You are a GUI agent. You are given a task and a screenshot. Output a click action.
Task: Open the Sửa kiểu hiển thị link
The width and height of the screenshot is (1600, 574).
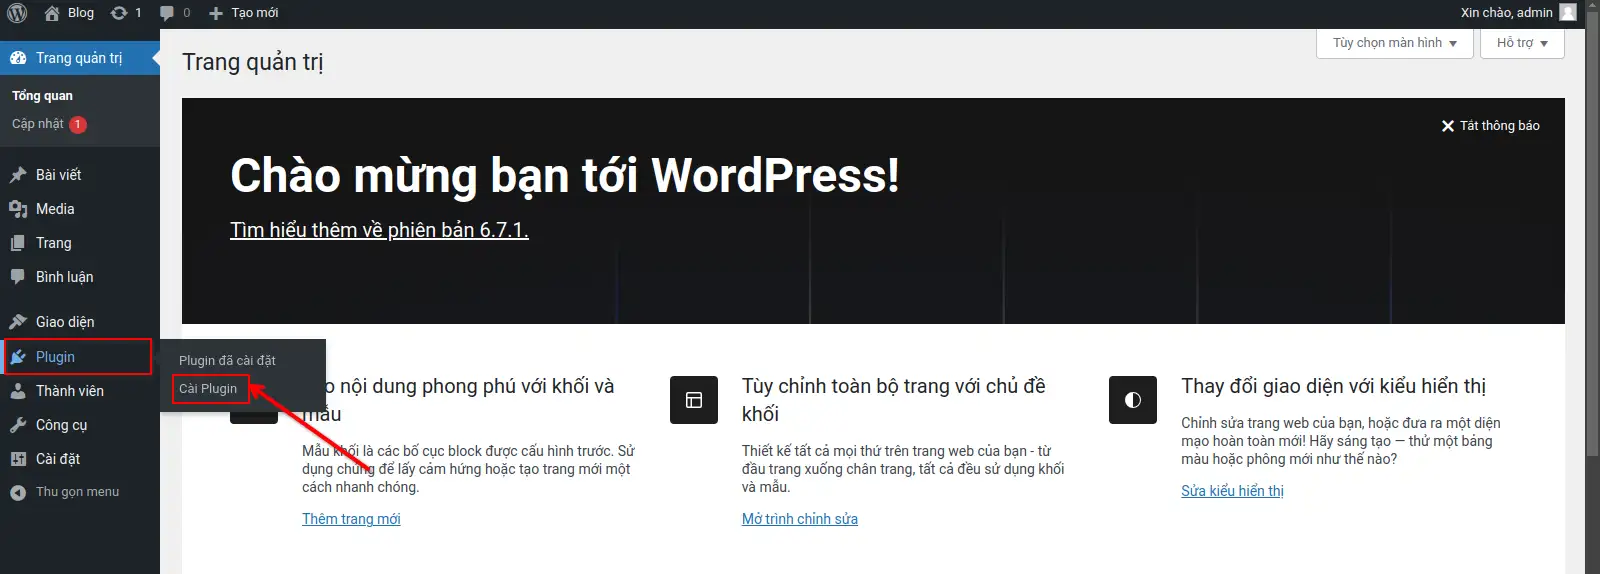click(1232, 491)
